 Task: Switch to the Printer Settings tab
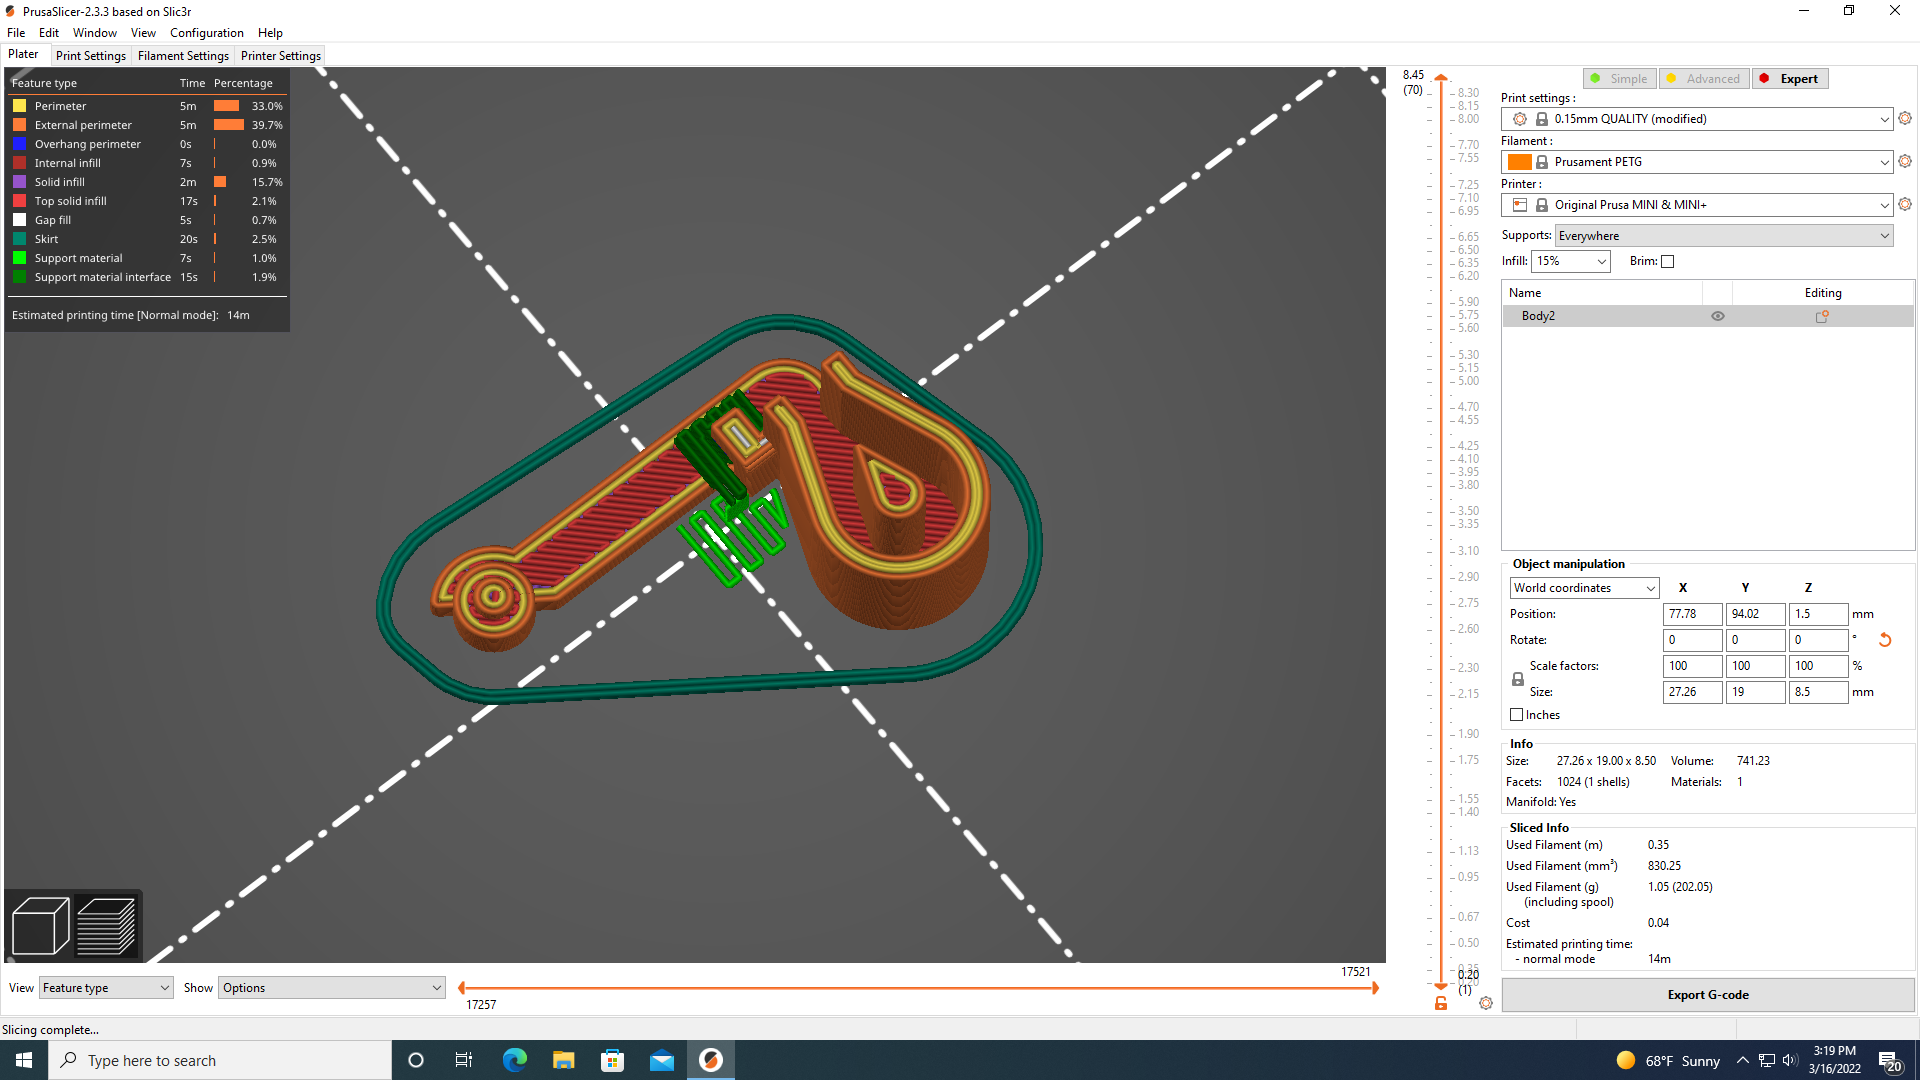tap(280, 55)
